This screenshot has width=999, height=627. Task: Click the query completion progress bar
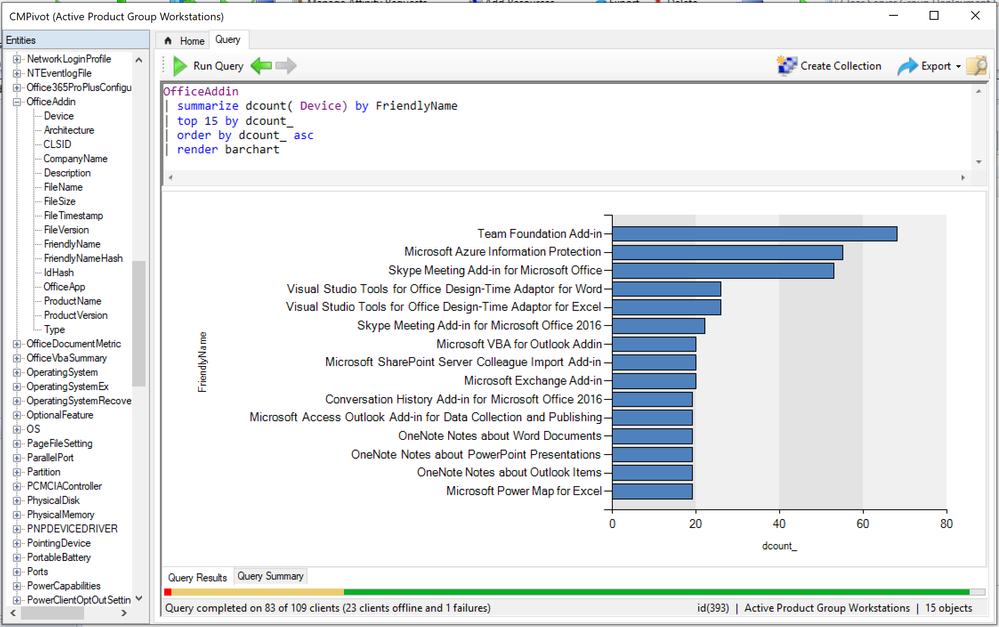pos(574,592)
